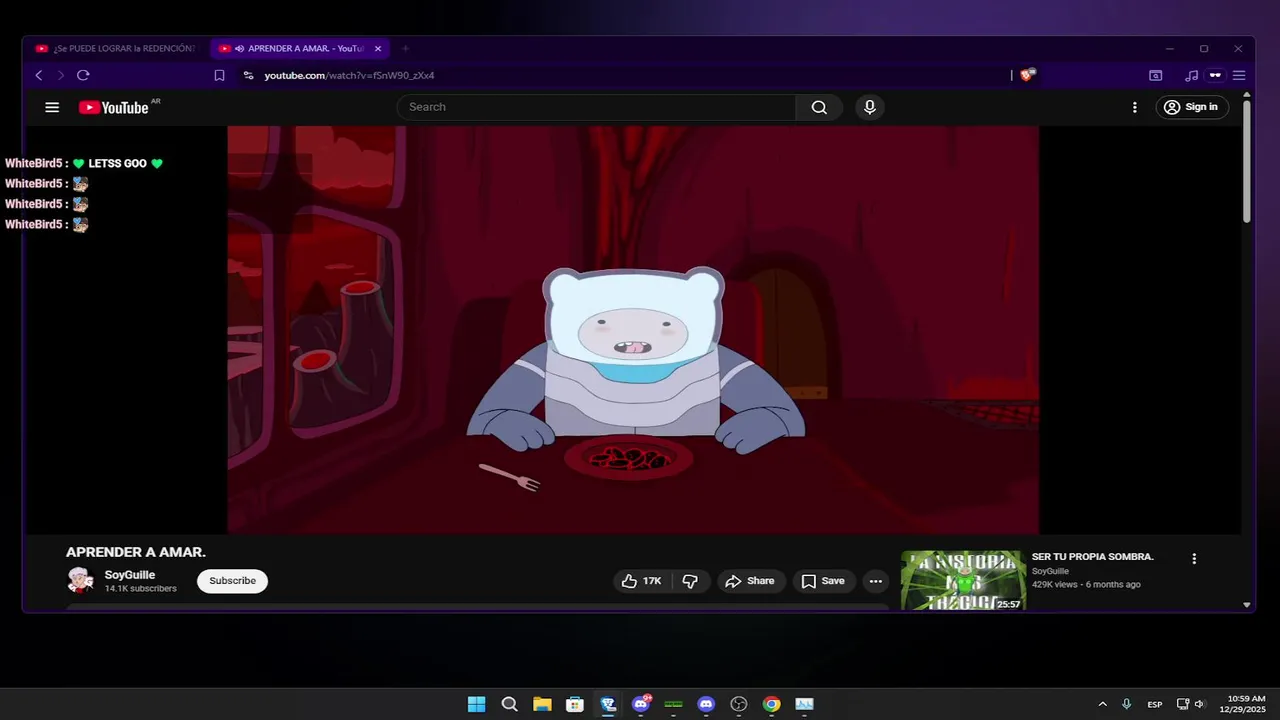Switch ESP input language
Viewport: 1280px width, 720px height.
tap(1155, 704)
